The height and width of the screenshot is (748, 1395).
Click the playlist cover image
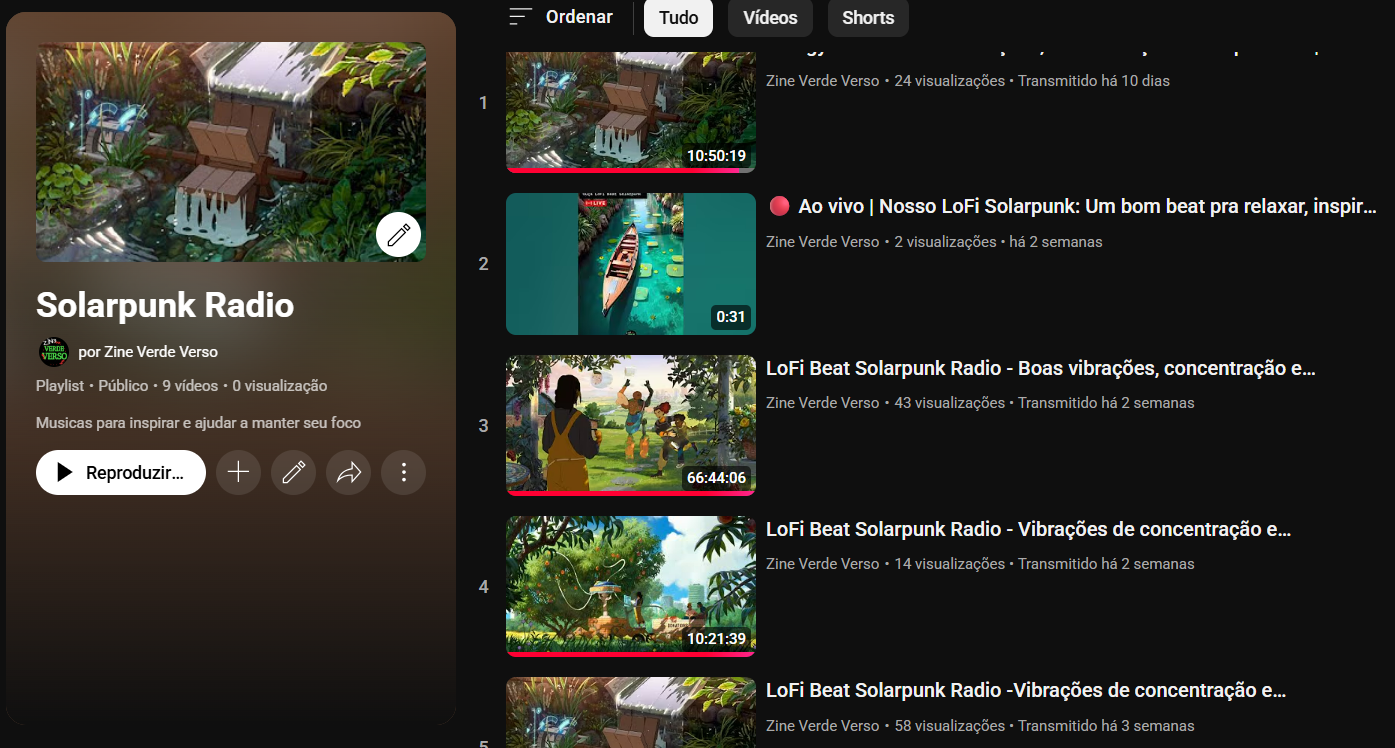[x=231, y=152]
